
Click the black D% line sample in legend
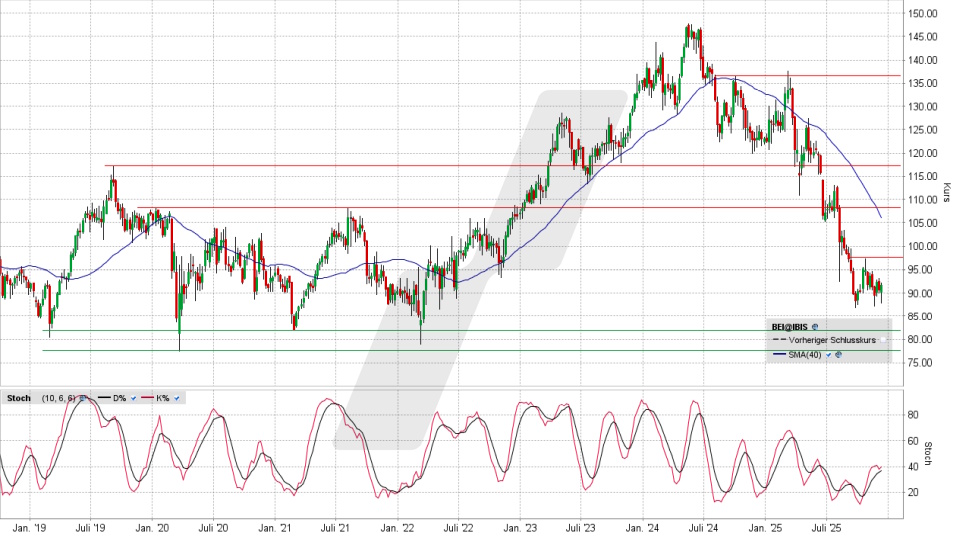click(102, 398)
